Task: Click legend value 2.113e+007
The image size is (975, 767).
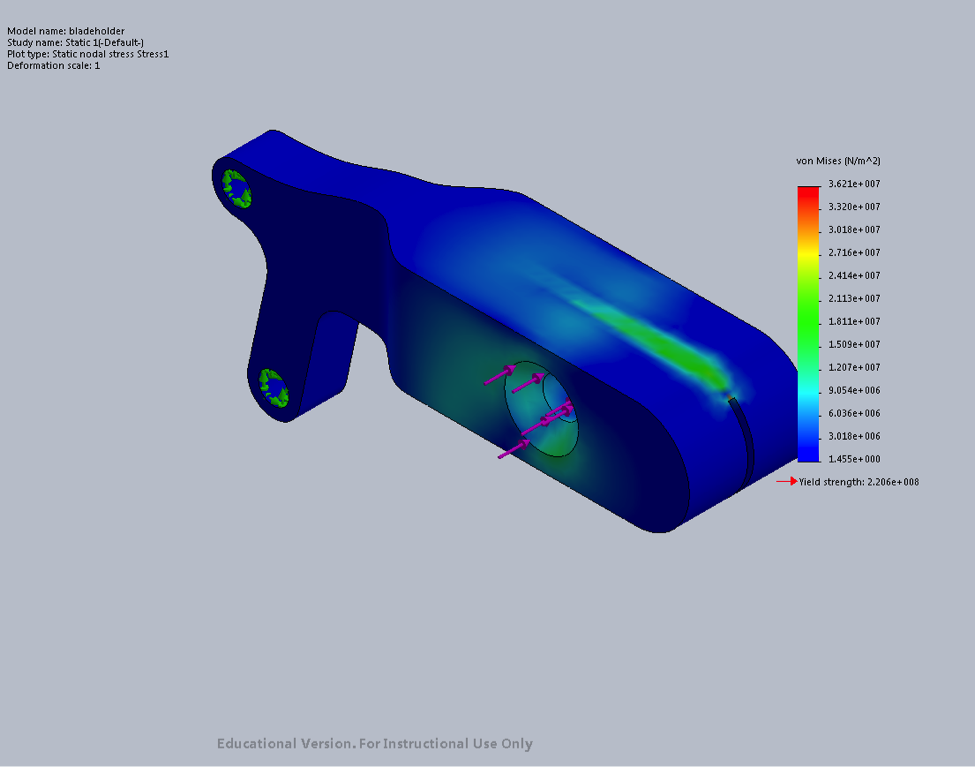Action: tap(854, 299)
